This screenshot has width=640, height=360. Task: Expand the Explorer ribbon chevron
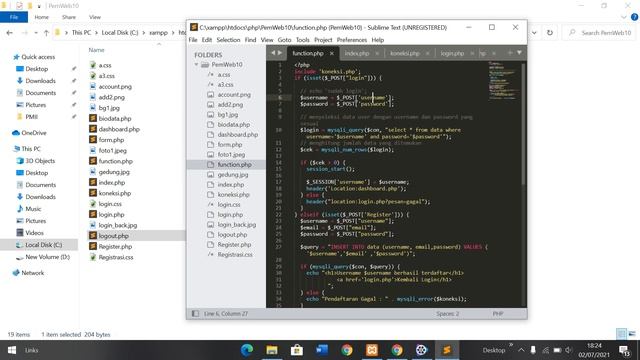pyautogui.click(x=623, y=17)
